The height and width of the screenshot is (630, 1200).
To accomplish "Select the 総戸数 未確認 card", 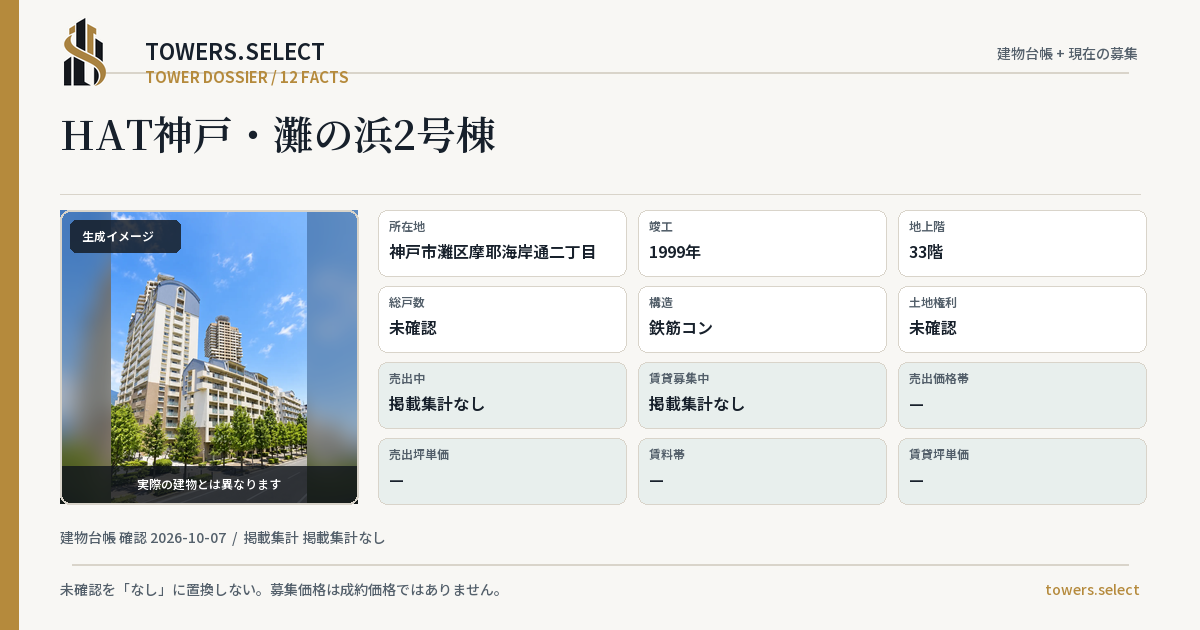I will [502, 319].
